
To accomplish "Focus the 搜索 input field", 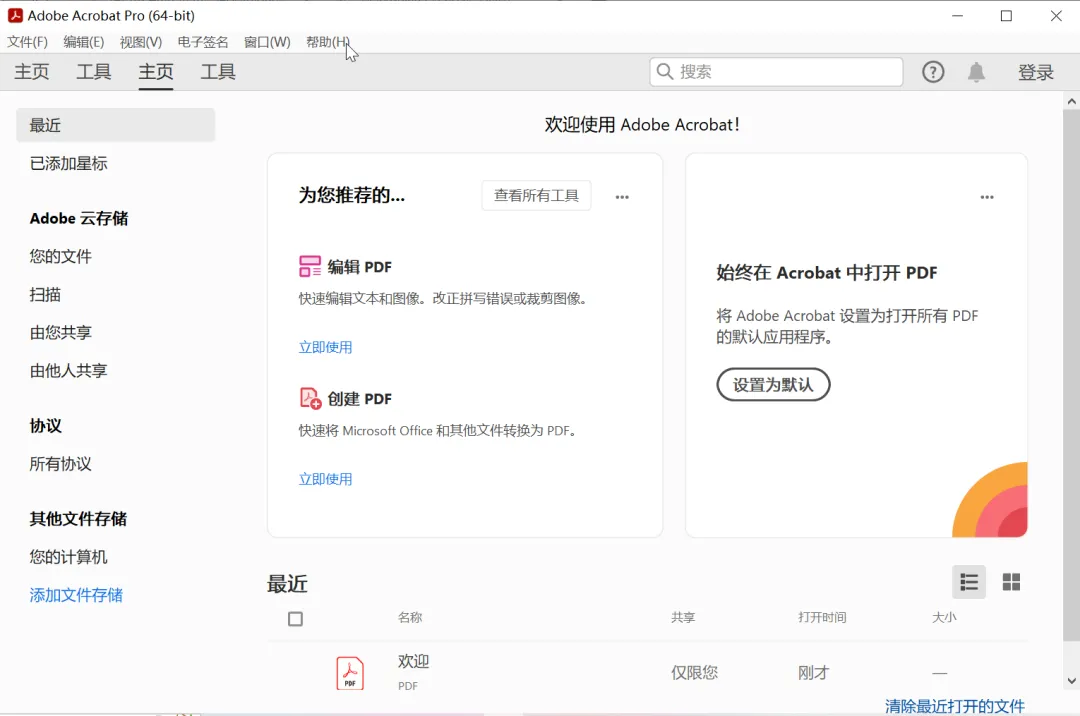I will [x=776, y=72].
